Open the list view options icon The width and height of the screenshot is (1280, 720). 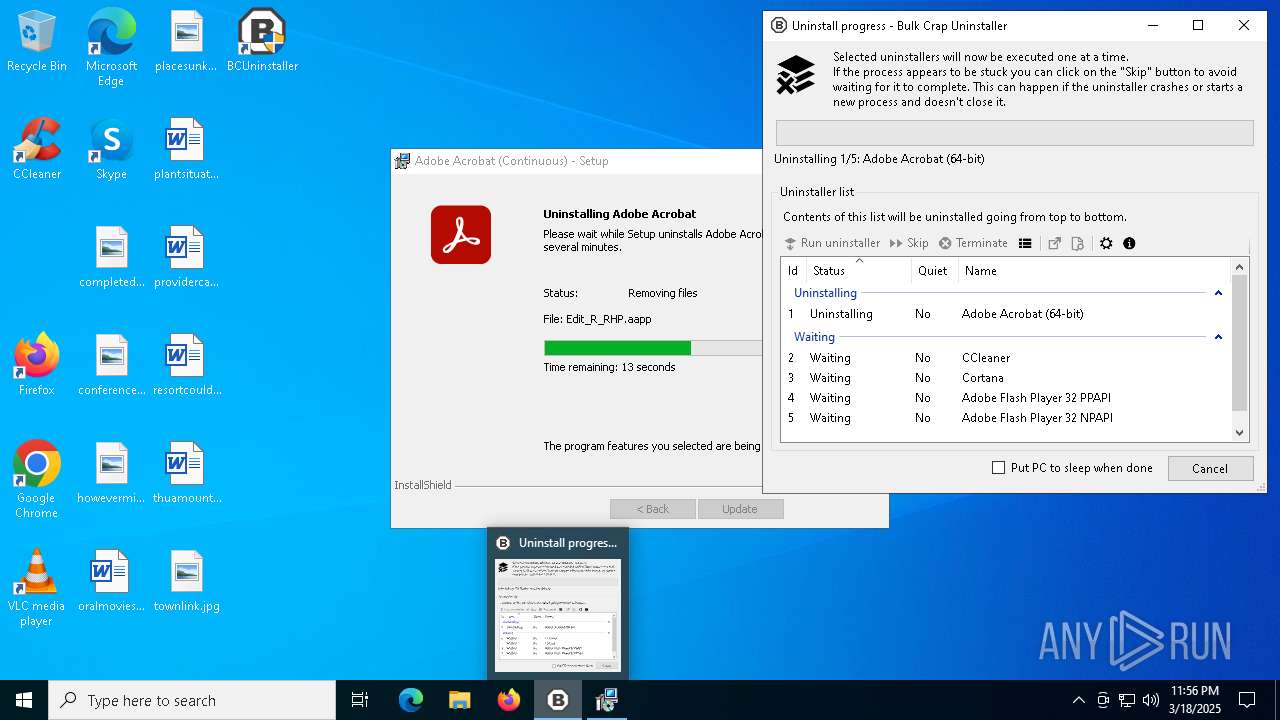pos(1025,243)
